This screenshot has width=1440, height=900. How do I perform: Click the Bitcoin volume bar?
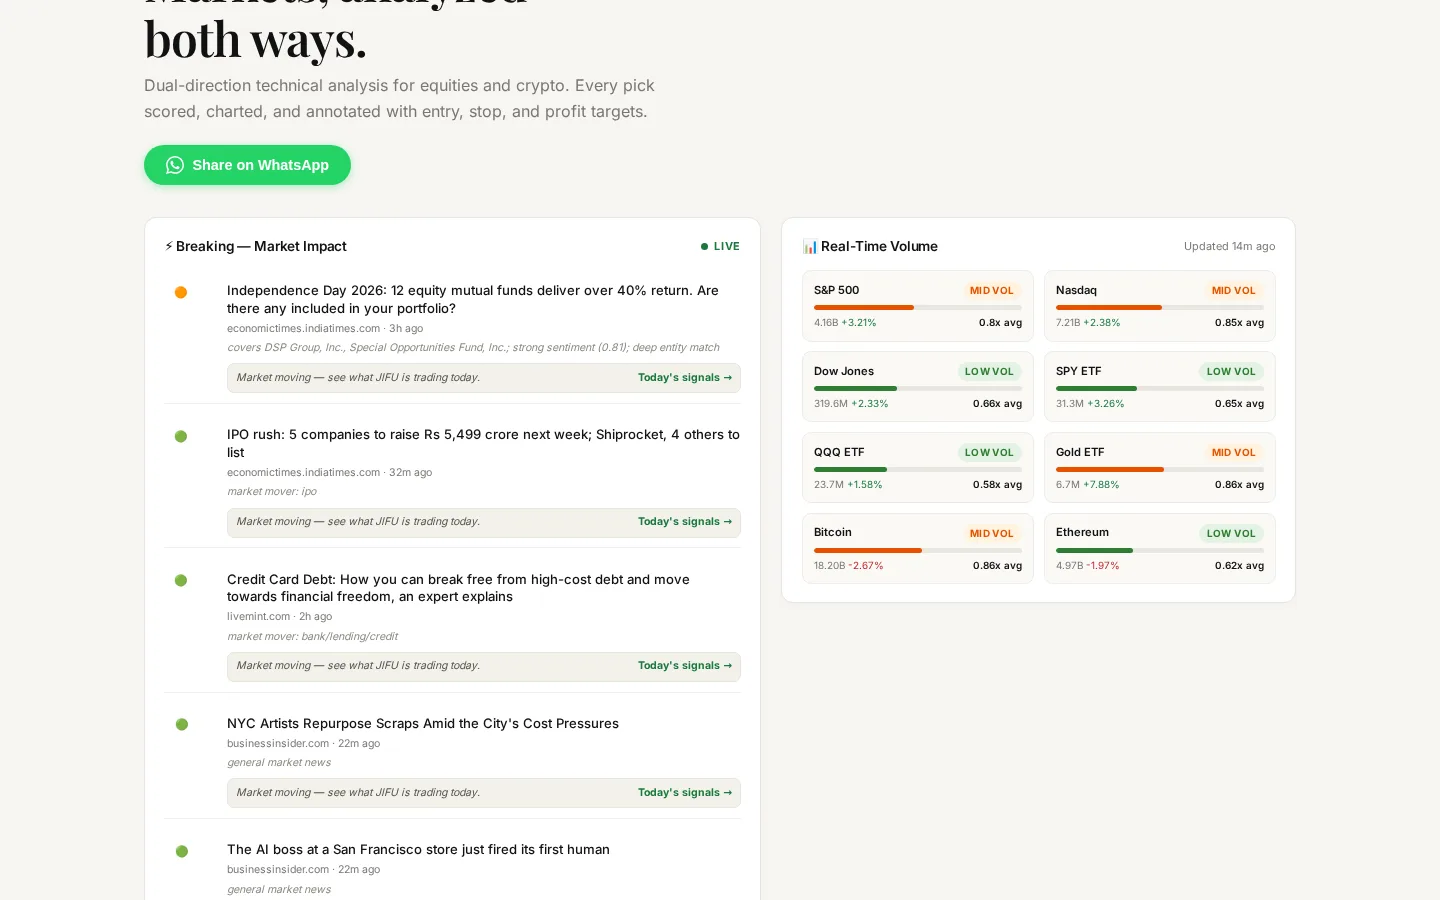(918, 550)
